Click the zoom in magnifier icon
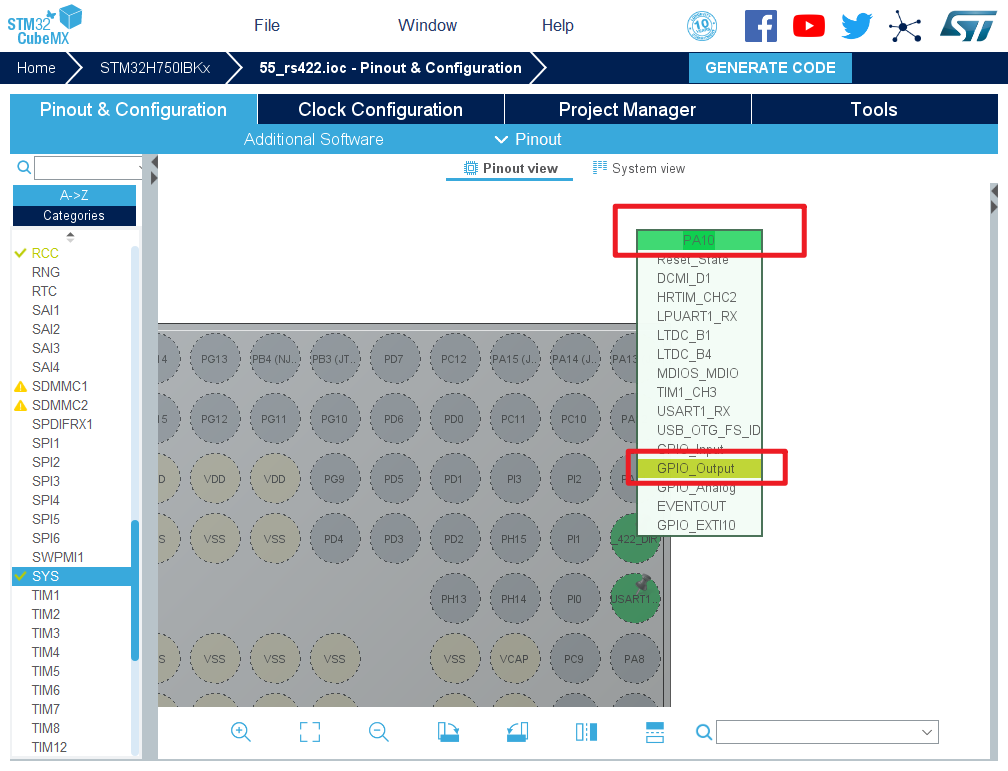Screen dimensions: 1008x771 coord(240,732)
